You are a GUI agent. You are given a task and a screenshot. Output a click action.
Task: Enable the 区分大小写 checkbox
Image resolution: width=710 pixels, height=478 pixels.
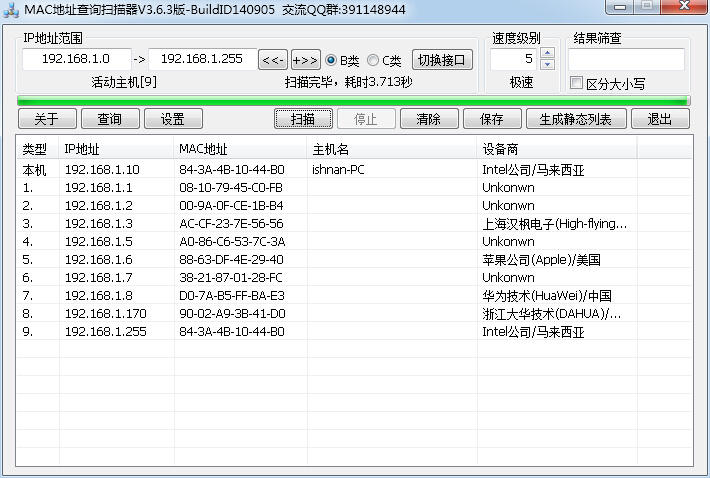coord(576,84)
